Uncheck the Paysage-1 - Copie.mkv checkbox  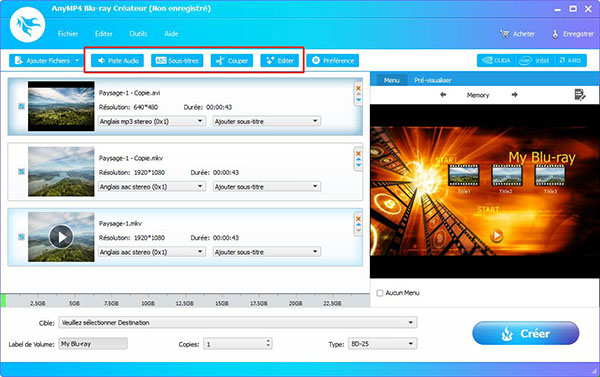tap(22, 172)
